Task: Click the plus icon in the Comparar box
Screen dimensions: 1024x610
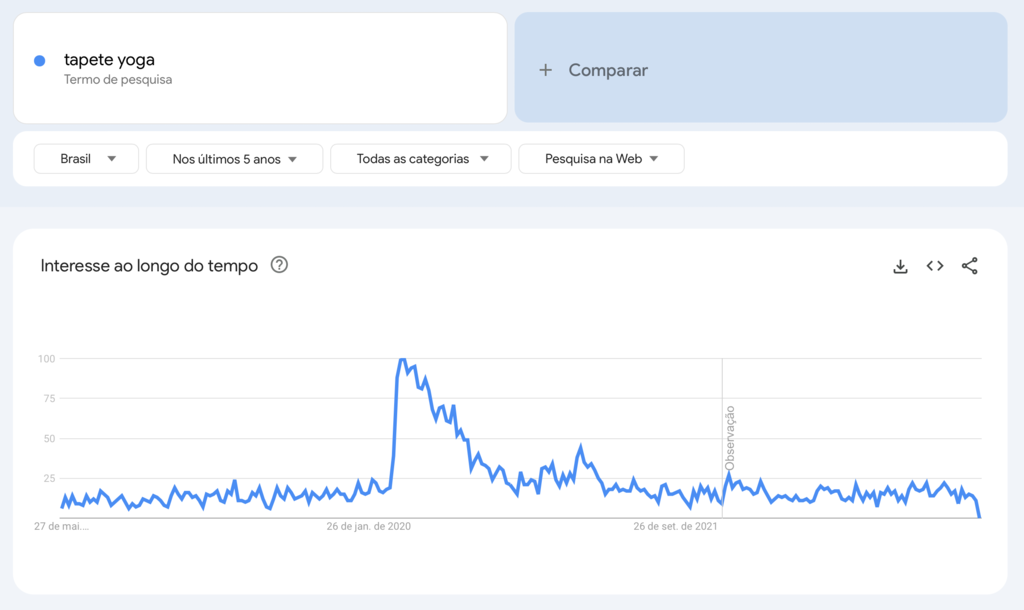Action: coord(545,70)
